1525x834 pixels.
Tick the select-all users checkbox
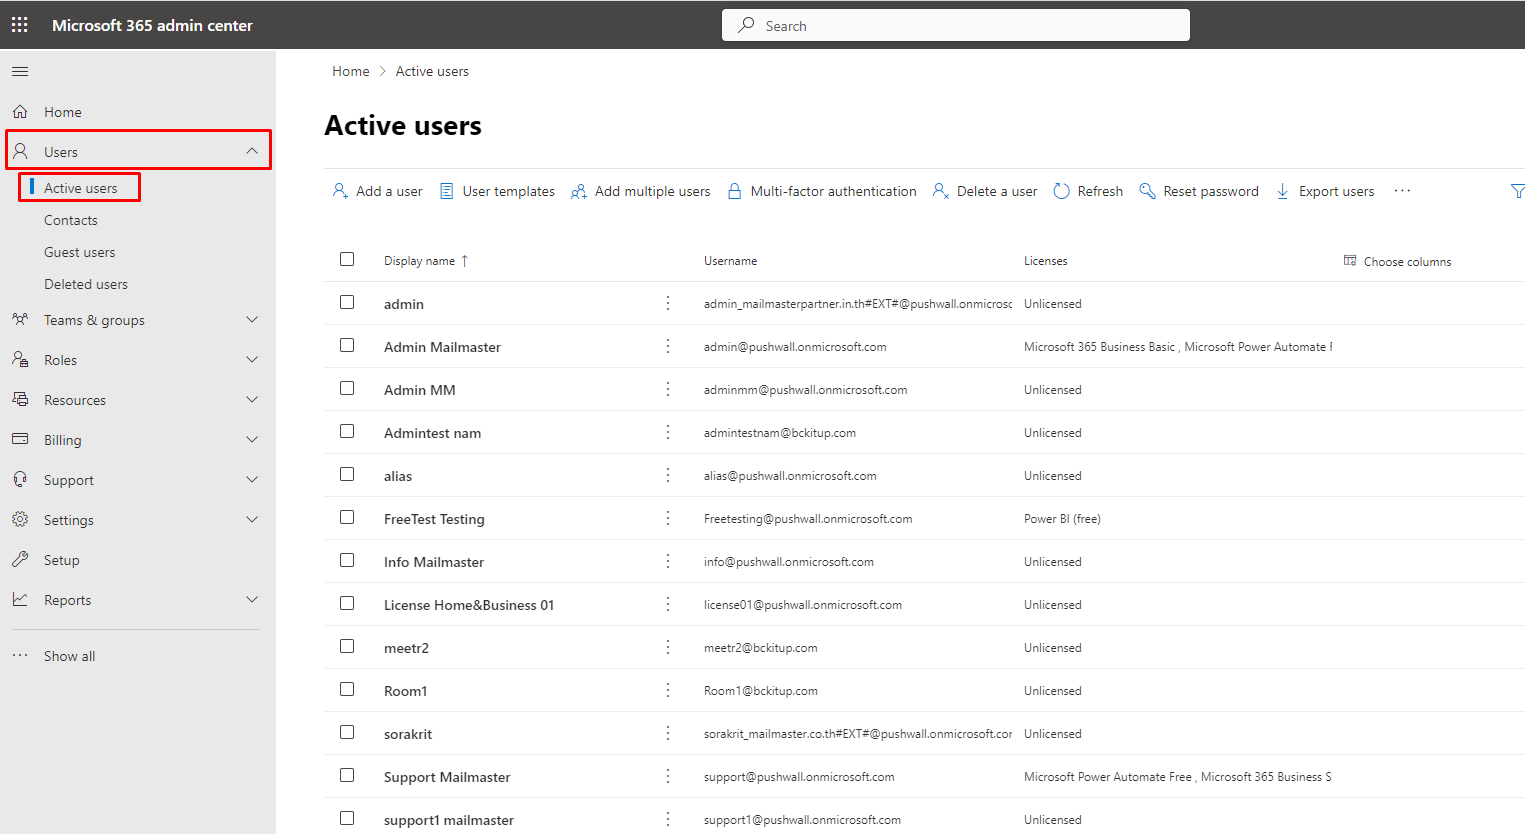coord(347,259)
